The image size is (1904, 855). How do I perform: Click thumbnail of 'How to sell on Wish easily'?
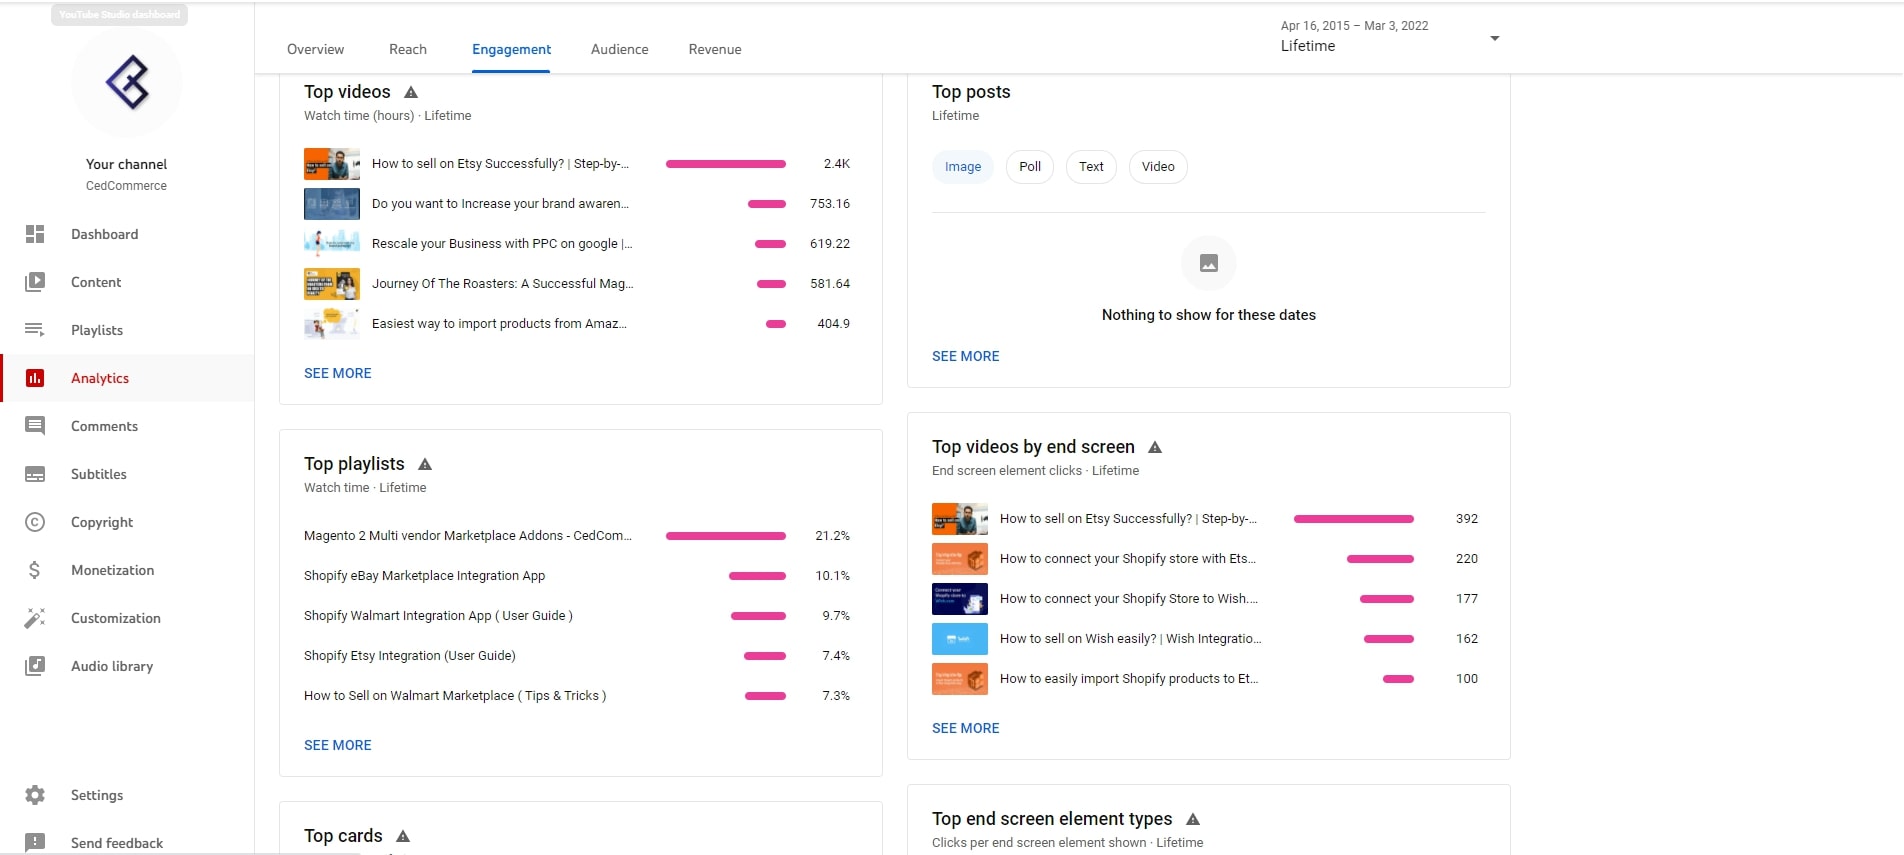click(960, 639)
